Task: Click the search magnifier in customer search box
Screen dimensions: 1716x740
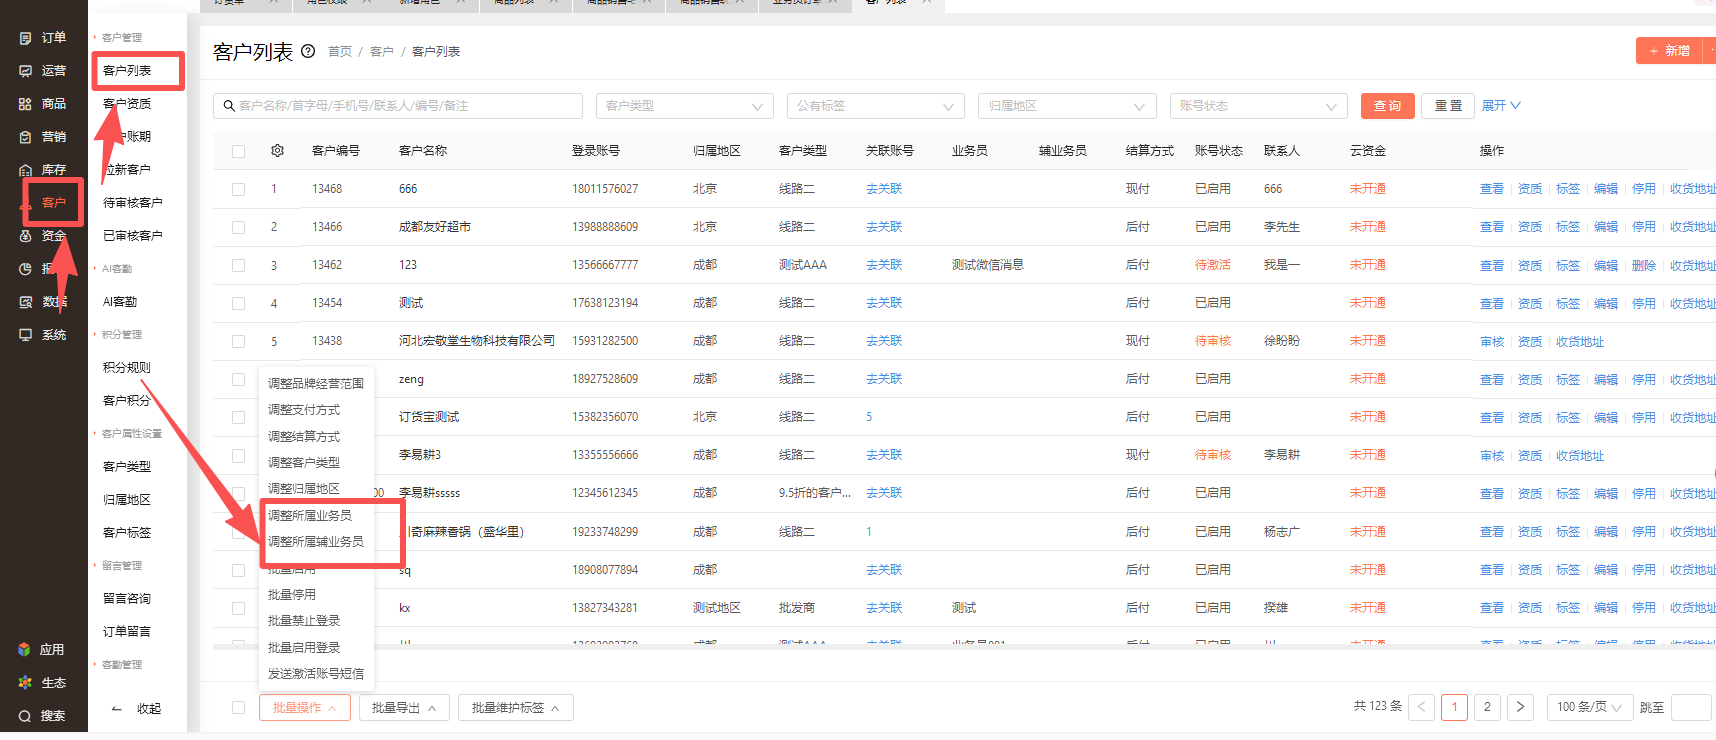Action: [229, 106]
